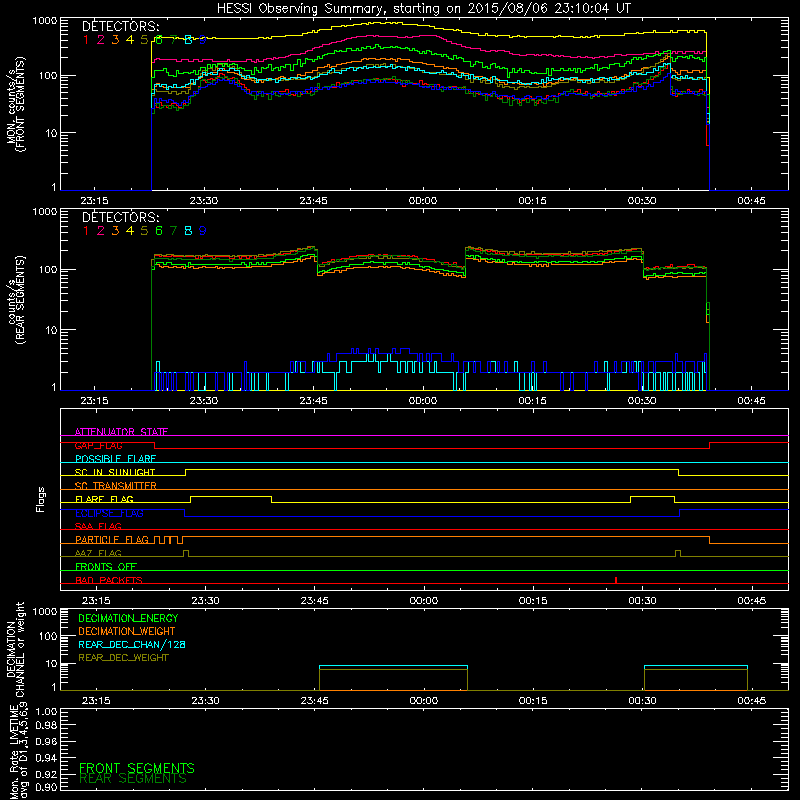Screen dimensions: 800x800
Task: Select red detector number 1 in rear segments legend
Action: 86,231
